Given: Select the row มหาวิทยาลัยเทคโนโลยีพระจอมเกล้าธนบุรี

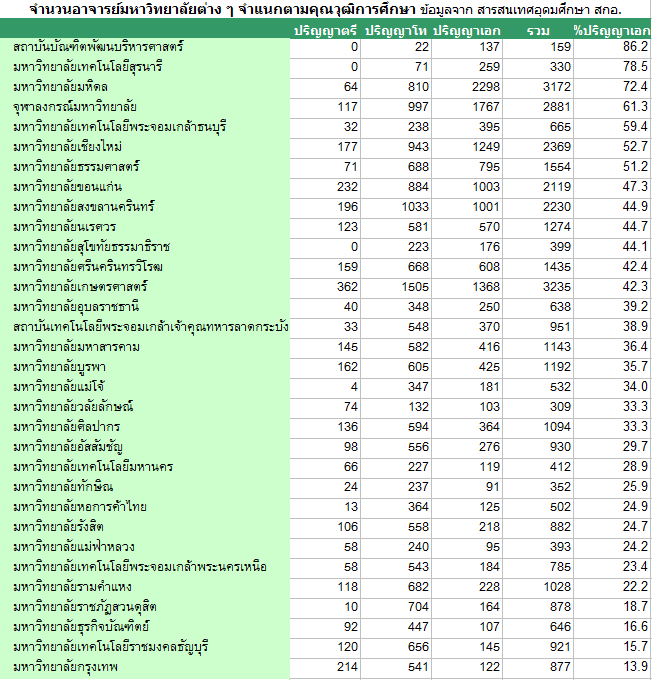Looking at the screenshot, I should point(325,127).
